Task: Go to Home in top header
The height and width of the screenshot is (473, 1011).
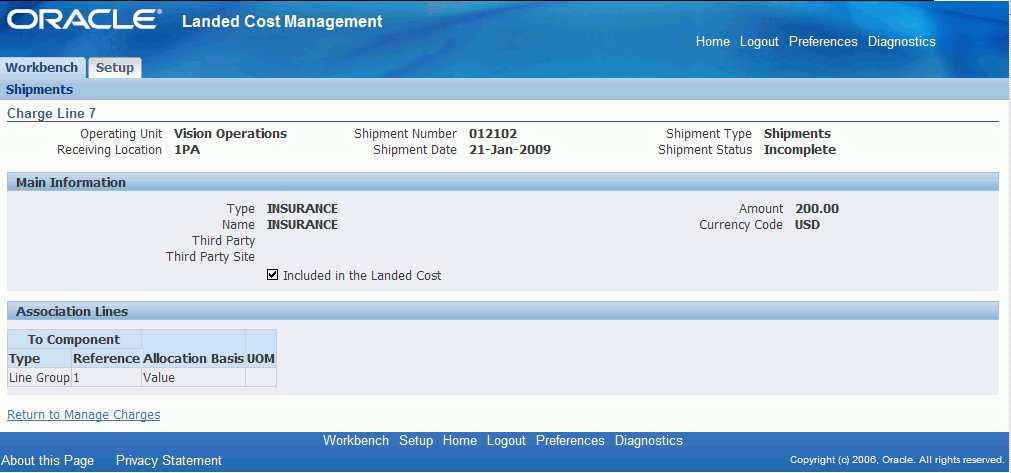Action: coord(712,42)
